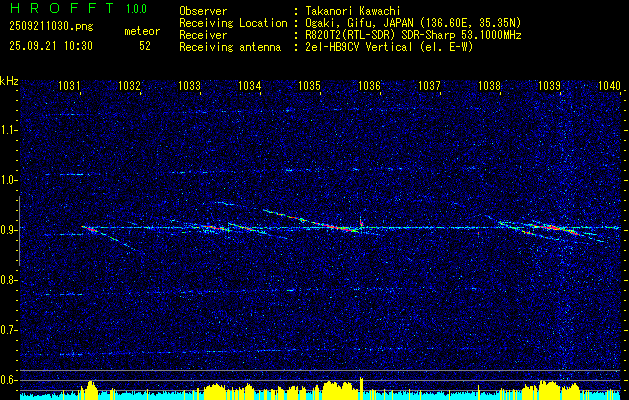This screenshot has height=400, width=629.
Task: Click the meteor count value 52
Action: click(x=145, y=46)
